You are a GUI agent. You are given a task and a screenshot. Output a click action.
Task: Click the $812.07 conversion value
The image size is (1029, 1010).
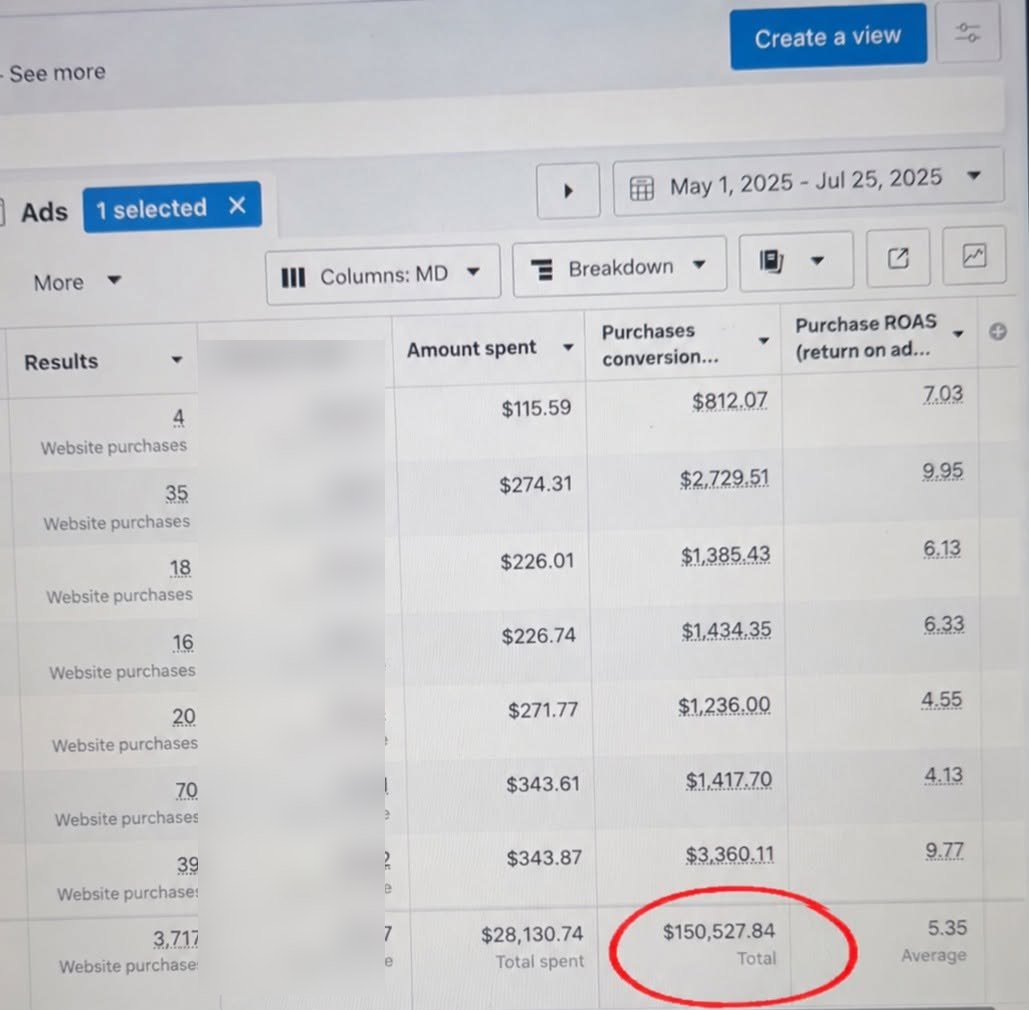(730, 400)
